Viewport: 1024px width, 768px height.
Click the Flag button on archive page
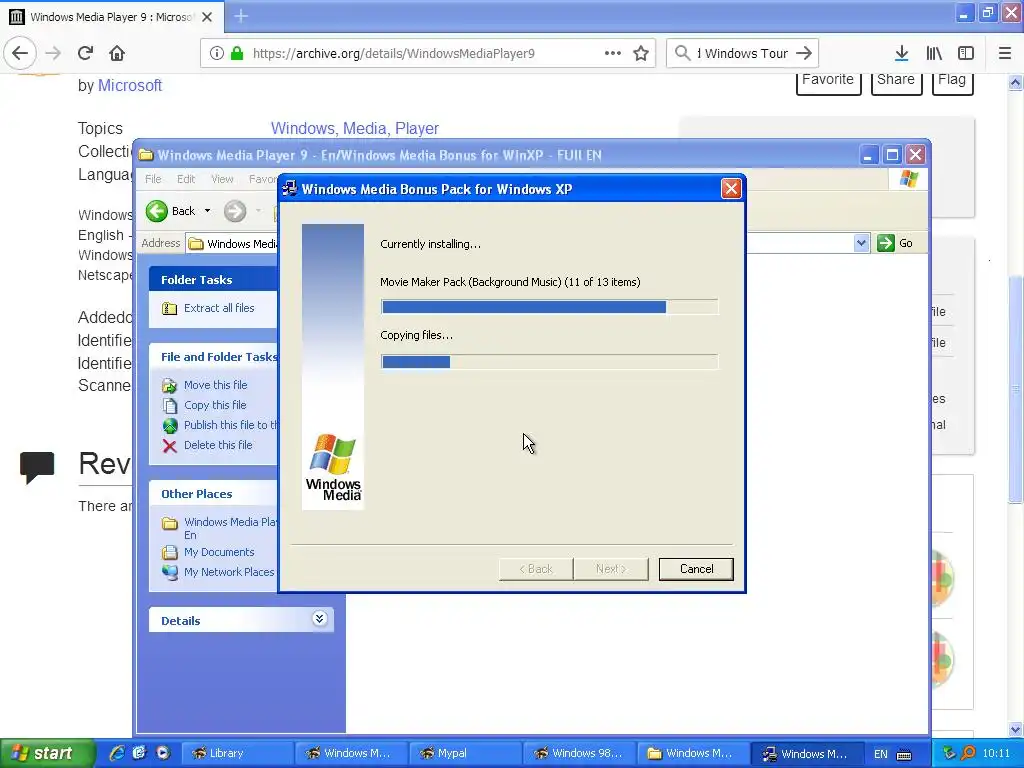click(952, 81)
